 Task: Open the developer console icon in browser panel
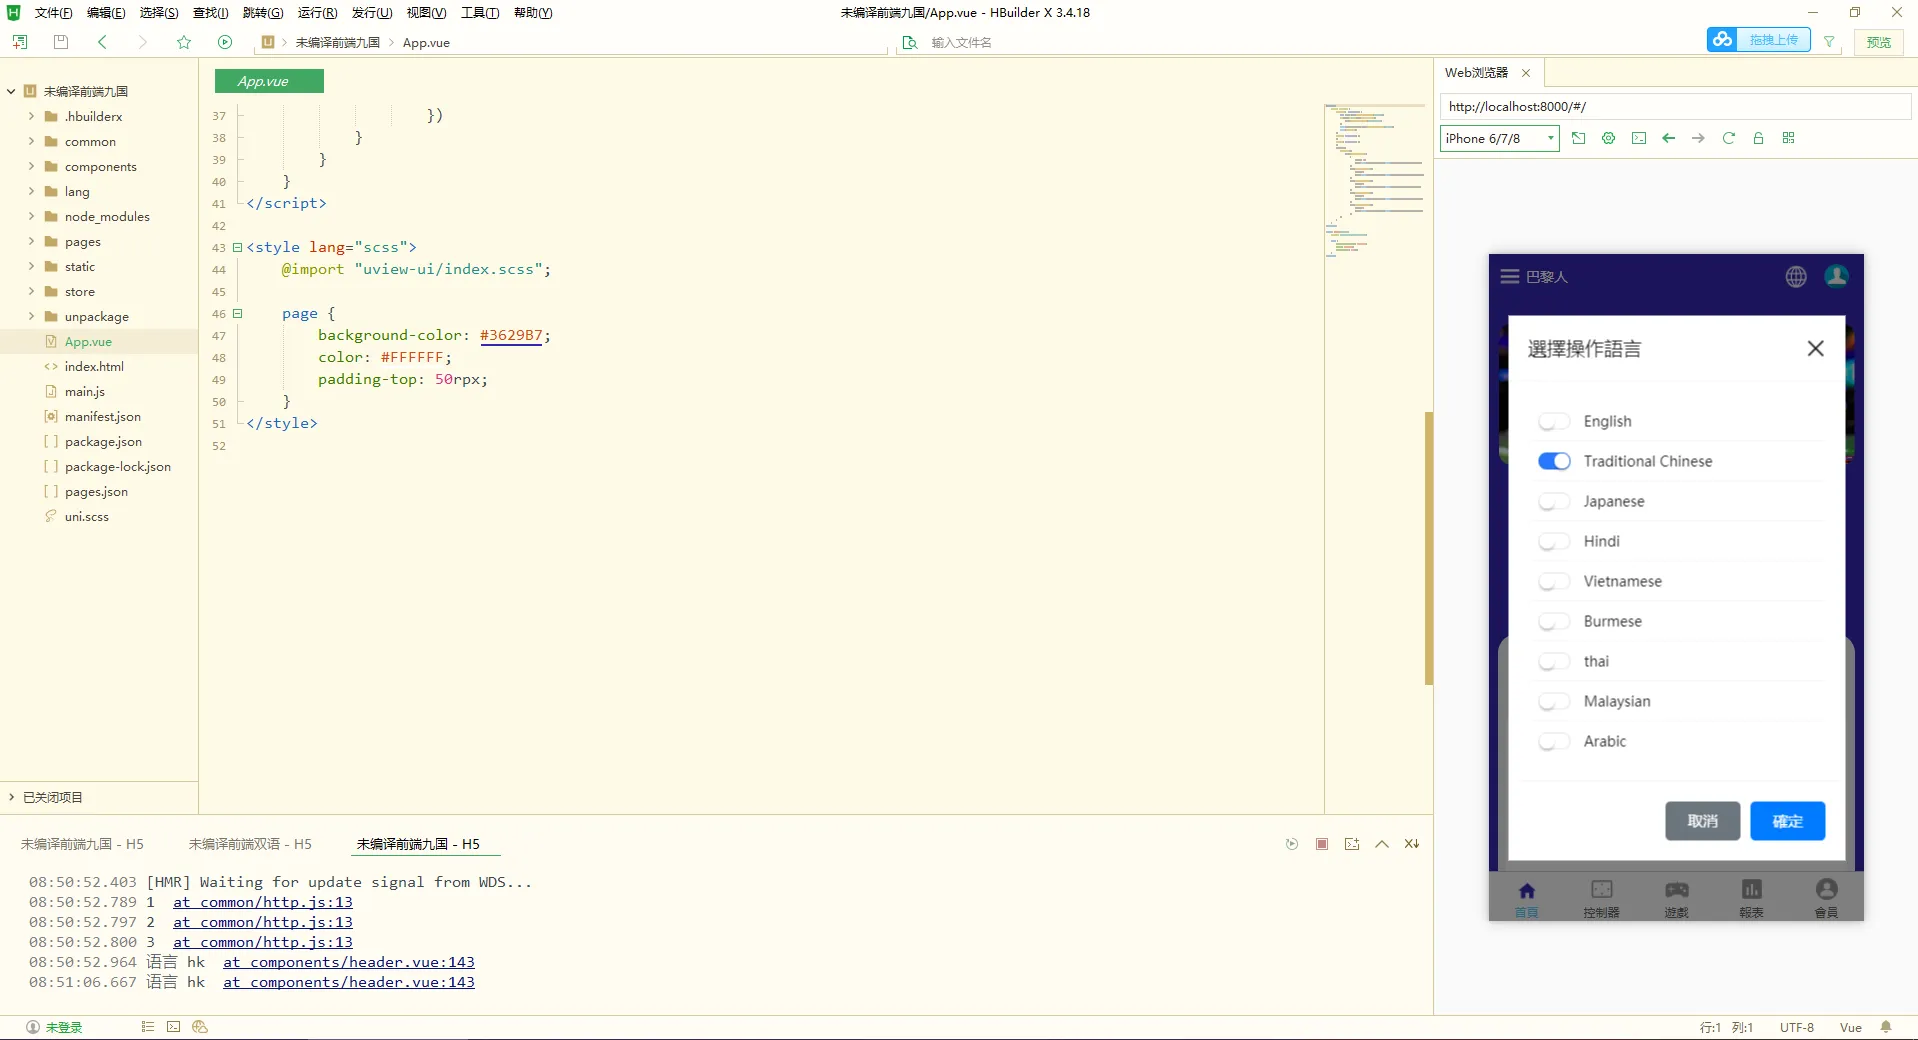(x=1638, y=138)
